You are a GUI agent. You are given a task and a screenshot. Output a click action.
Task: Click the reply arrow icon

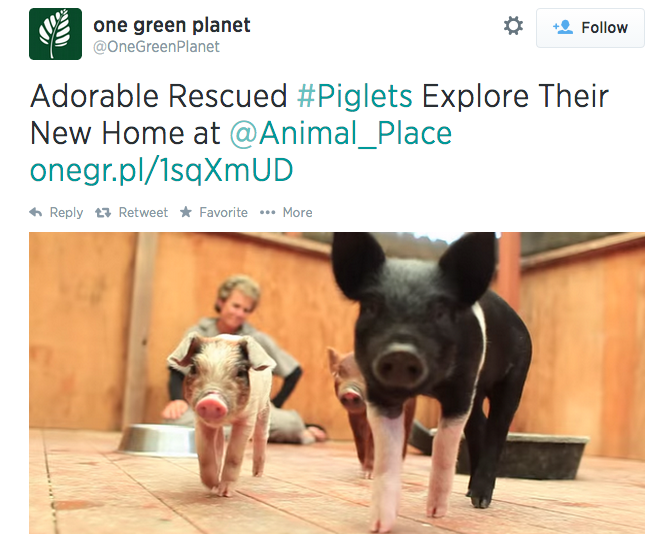36,212
